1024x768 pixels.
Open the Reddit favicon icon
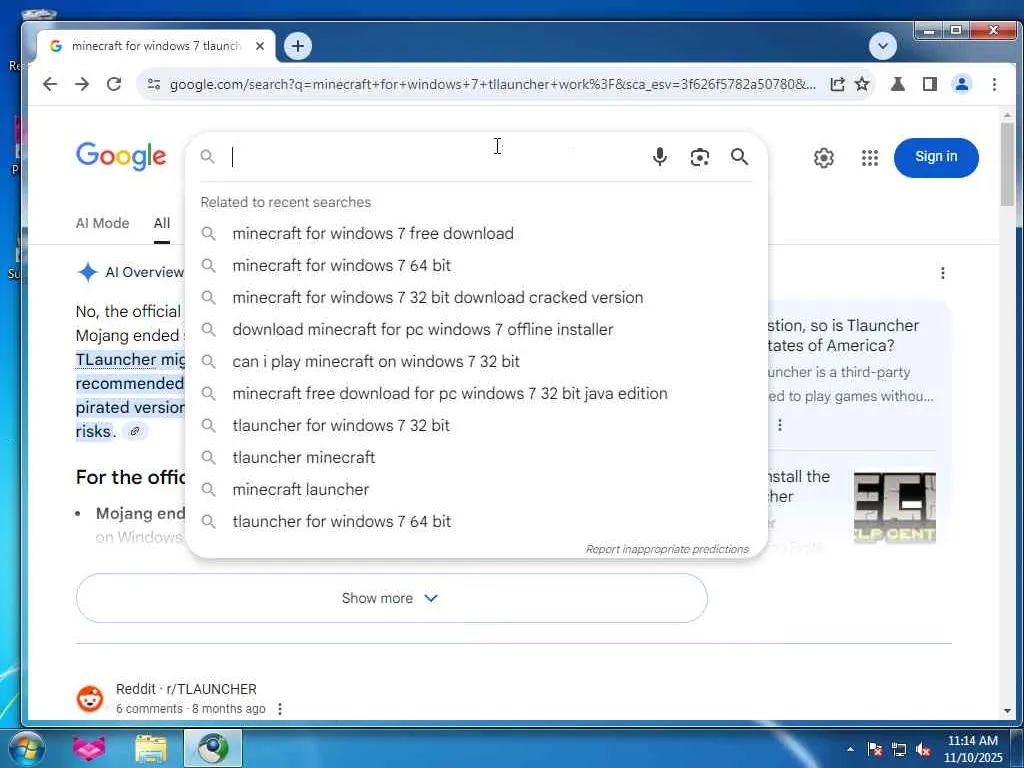(90, 698)
